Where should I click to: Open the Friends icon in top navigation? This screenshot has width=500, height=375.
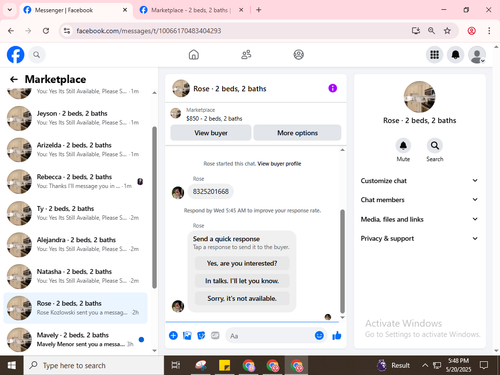tap(246, 55)
